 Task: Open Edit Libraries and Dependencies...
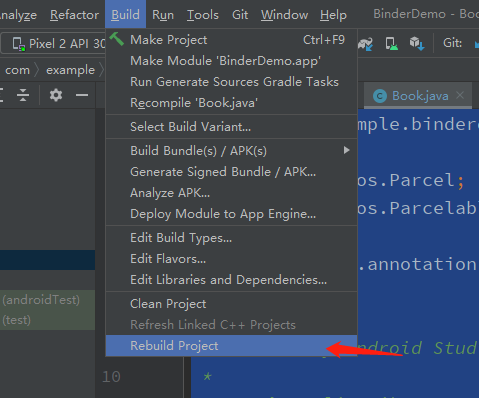231,280
